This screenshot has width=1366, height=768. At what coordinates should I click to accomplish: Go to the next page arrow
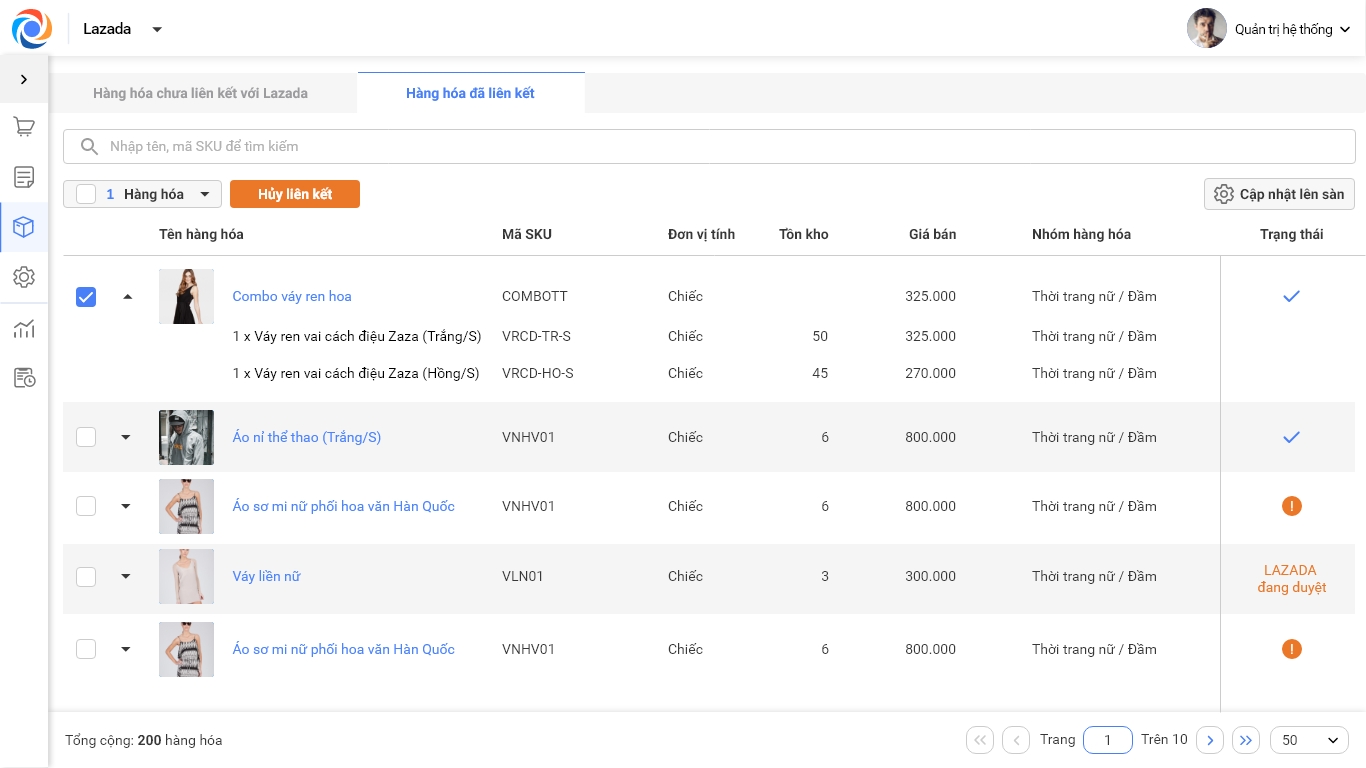click(x=1210, y=740)
